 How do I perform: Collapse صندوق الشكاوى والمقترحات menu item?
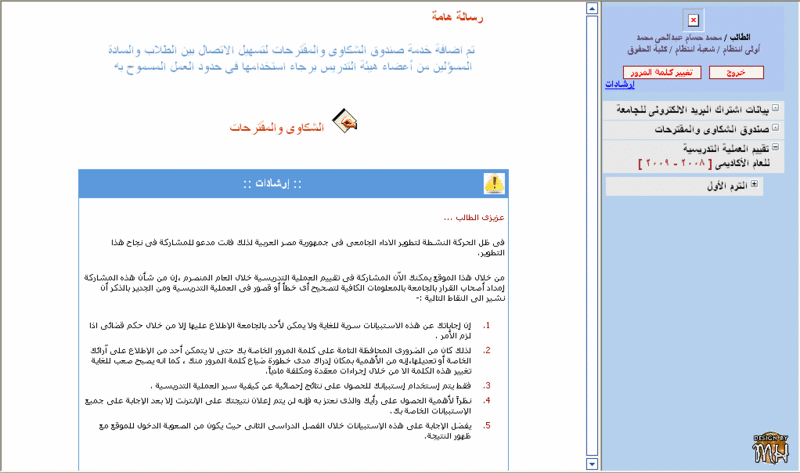[776, 127]
